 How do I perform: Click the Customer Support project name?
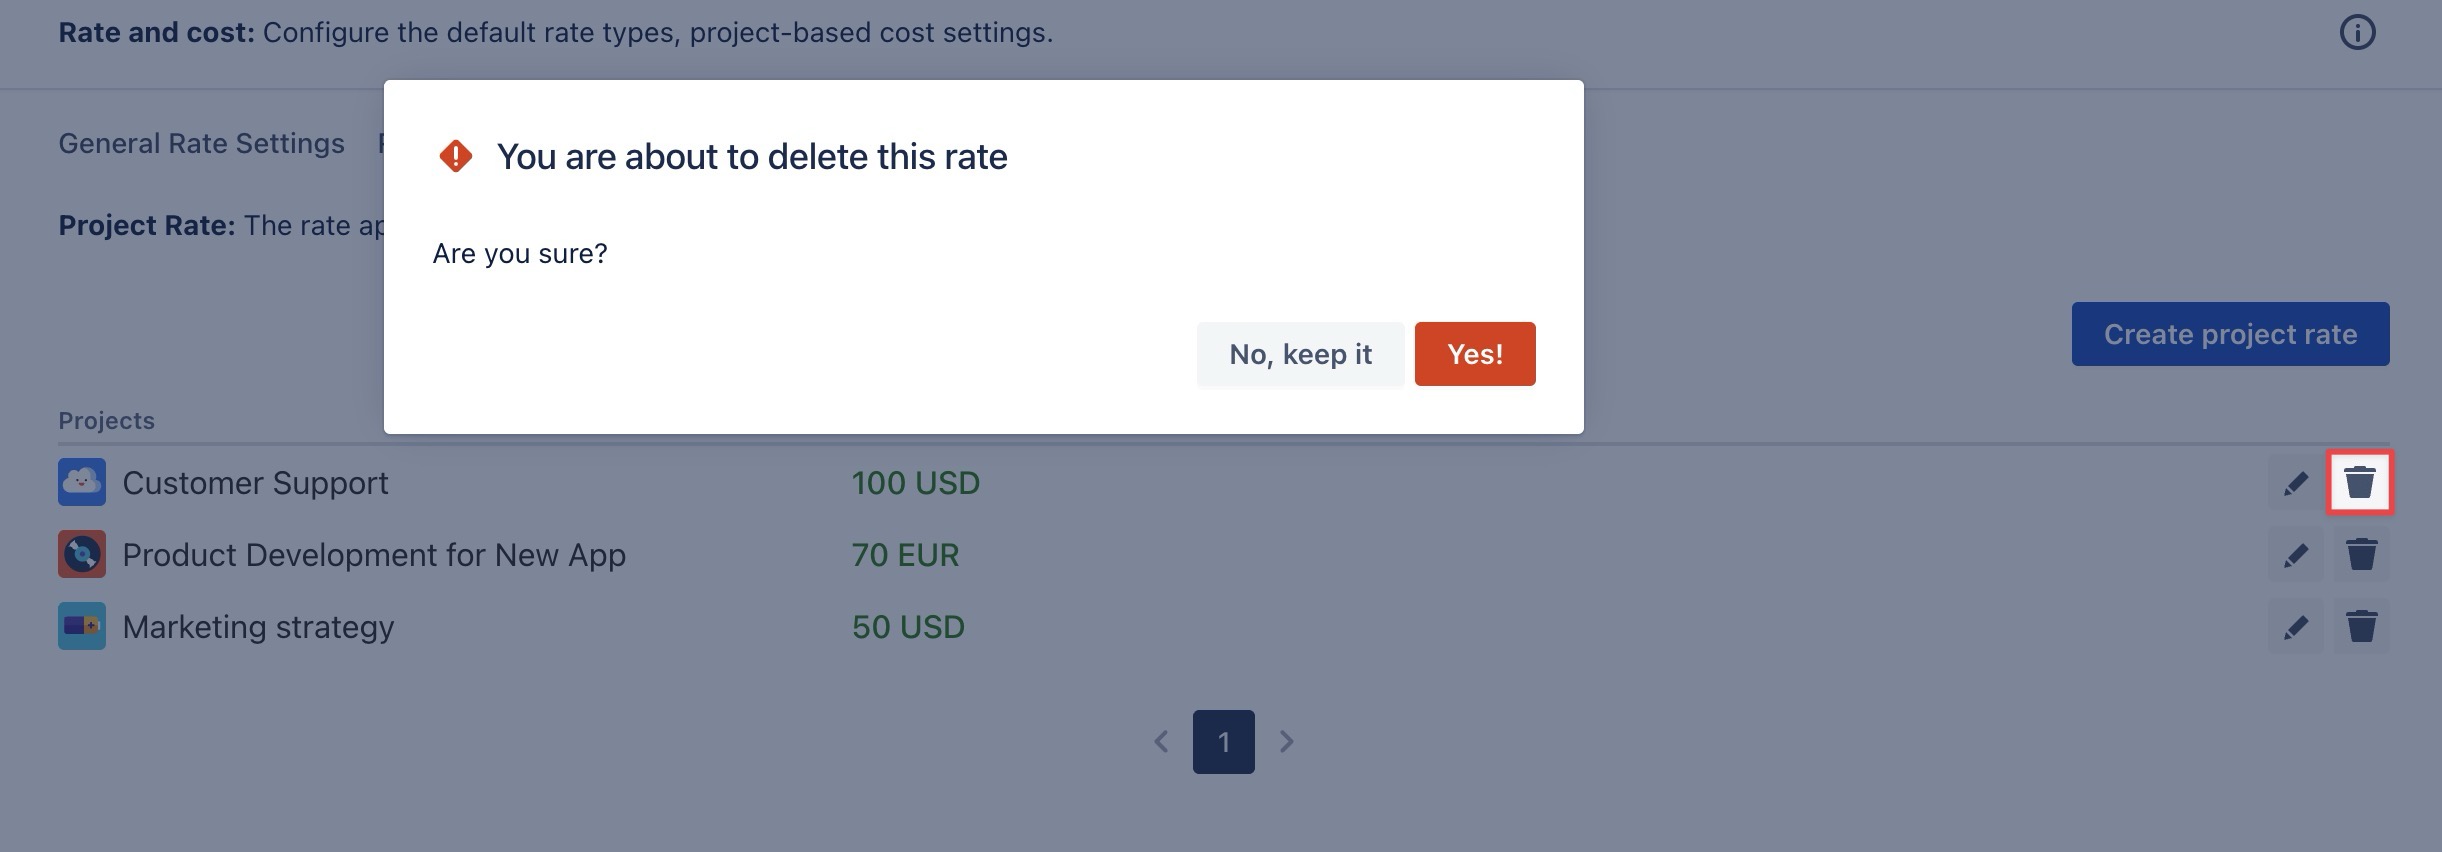[x=255, y=483]
